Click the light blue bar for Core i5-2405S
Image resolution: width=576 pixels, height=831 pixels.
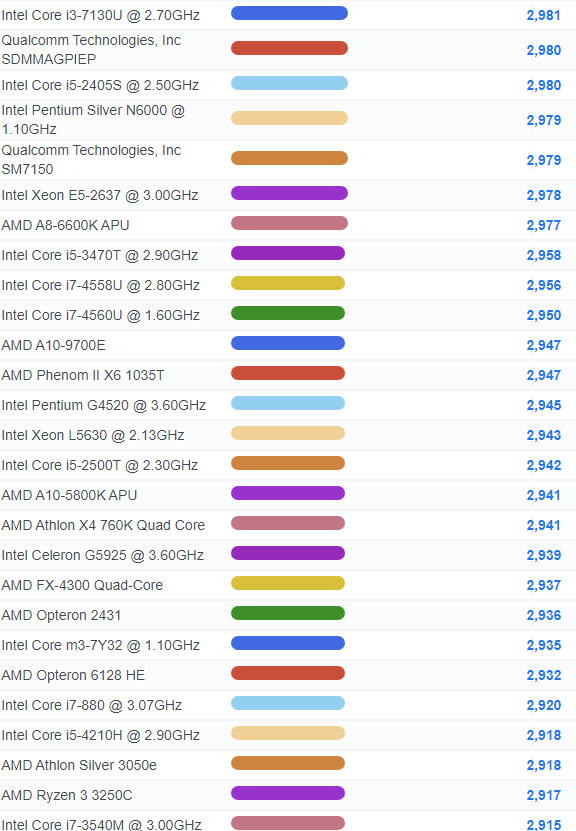(x=289, y=83)
